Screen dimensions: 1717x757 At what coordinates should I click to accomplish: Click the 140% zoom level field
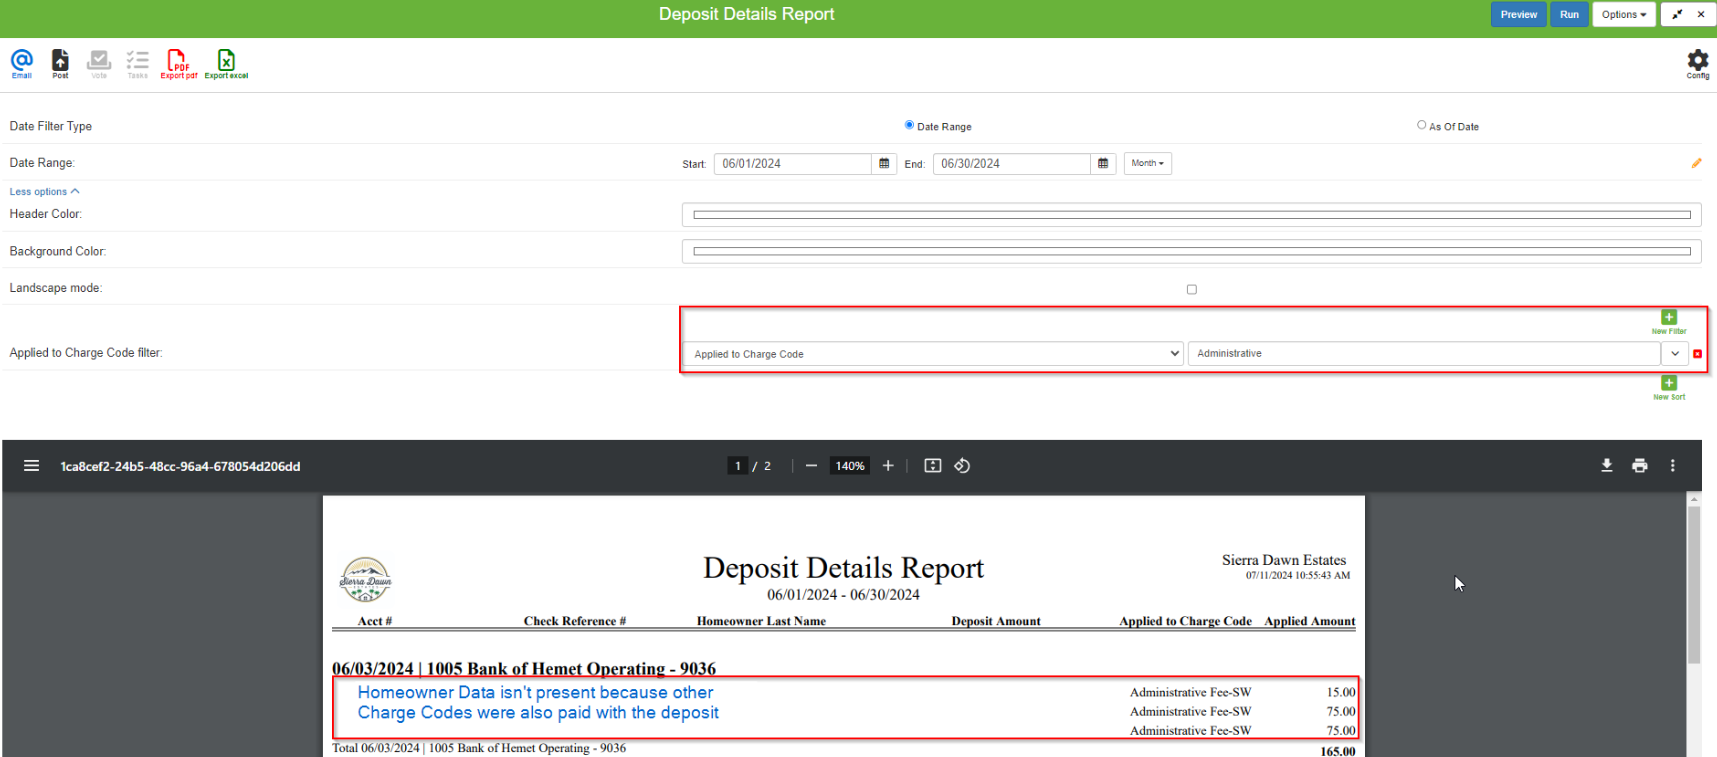click(850, 466)
